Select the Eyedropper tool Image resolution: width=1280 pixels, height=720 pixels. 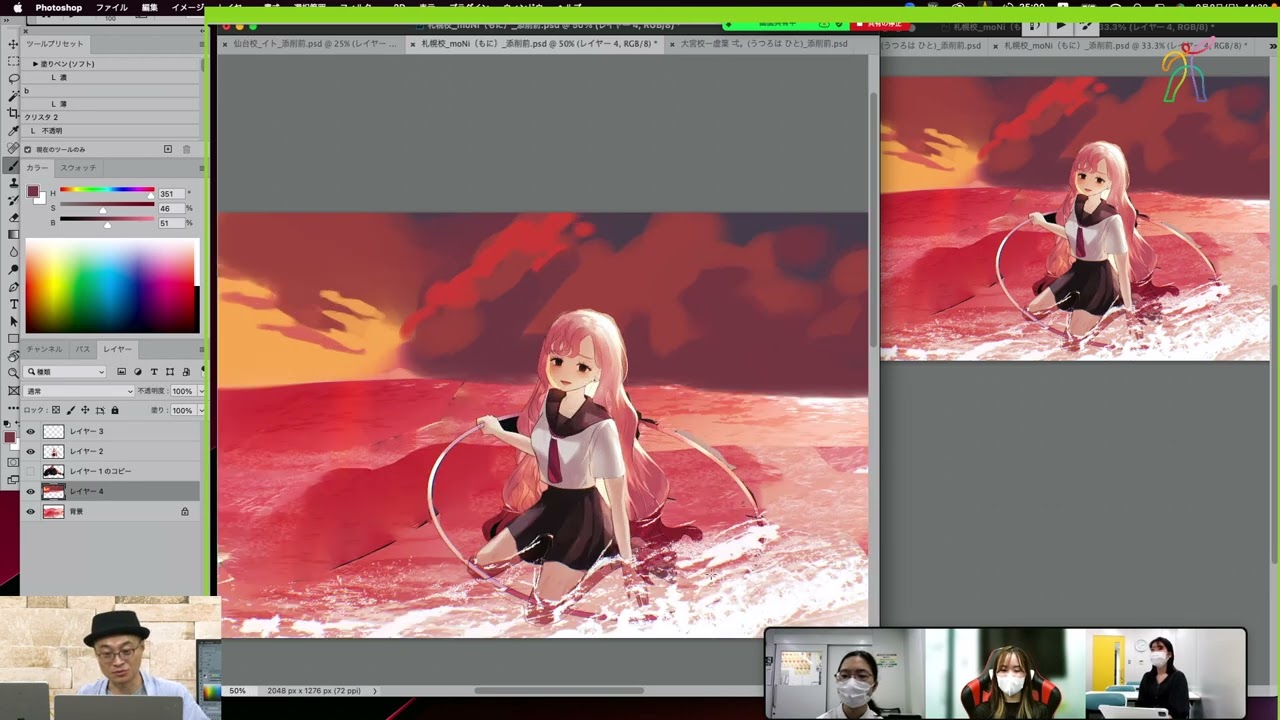[x=13, y=130]
